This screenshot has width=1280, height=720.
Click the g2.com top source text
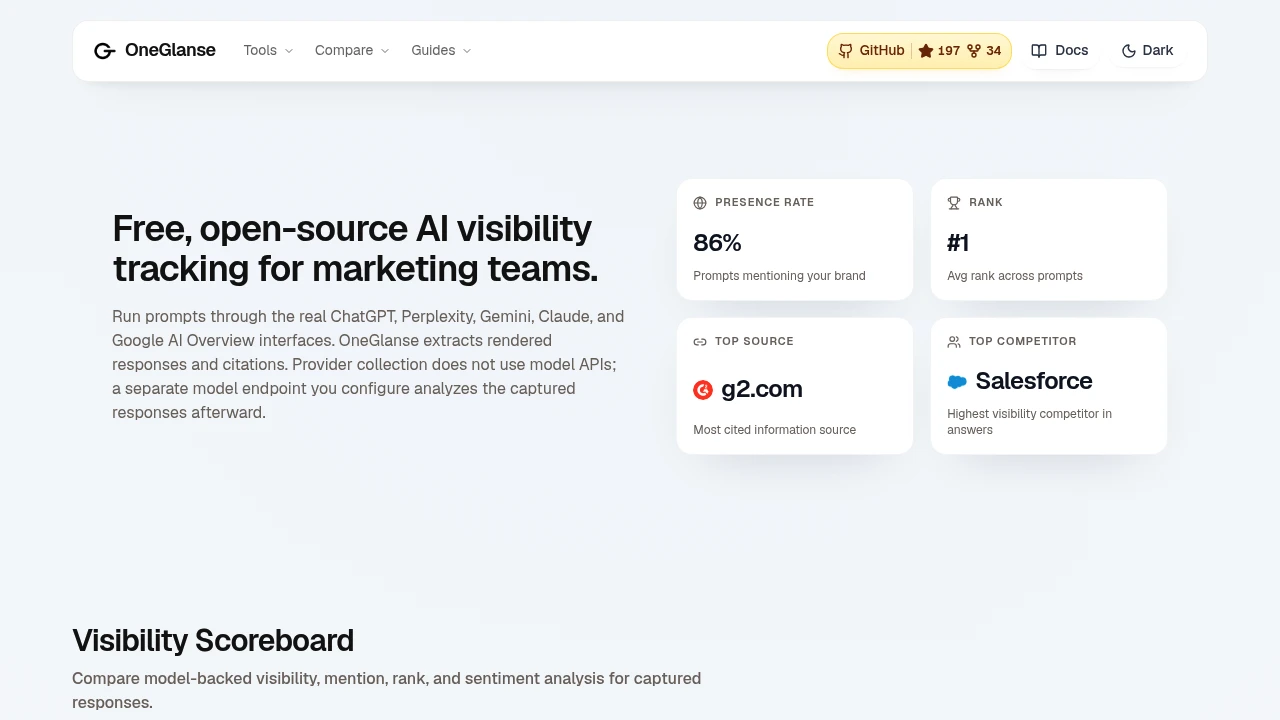click(762, 390)
